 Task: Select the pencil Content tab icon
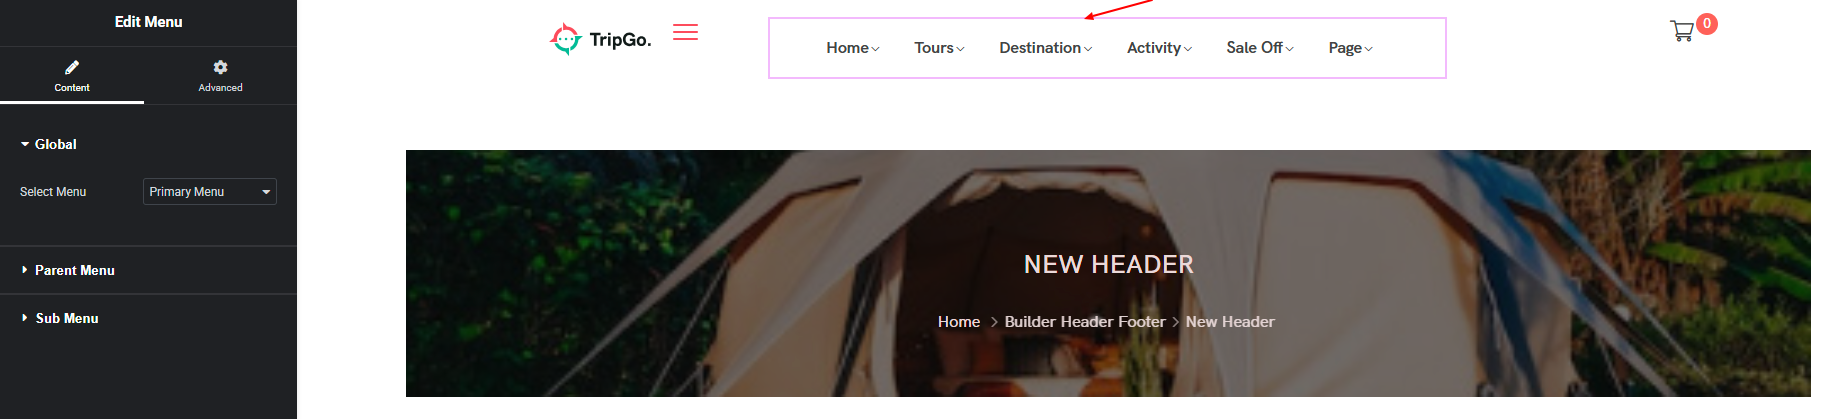pyautogui.click(x=72, y=67)
